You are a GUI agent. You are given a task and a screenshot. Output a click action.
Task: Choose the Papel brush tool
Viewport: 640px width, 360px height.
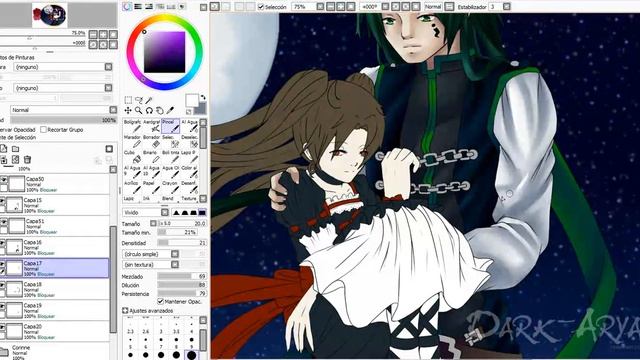coord(151,187)
